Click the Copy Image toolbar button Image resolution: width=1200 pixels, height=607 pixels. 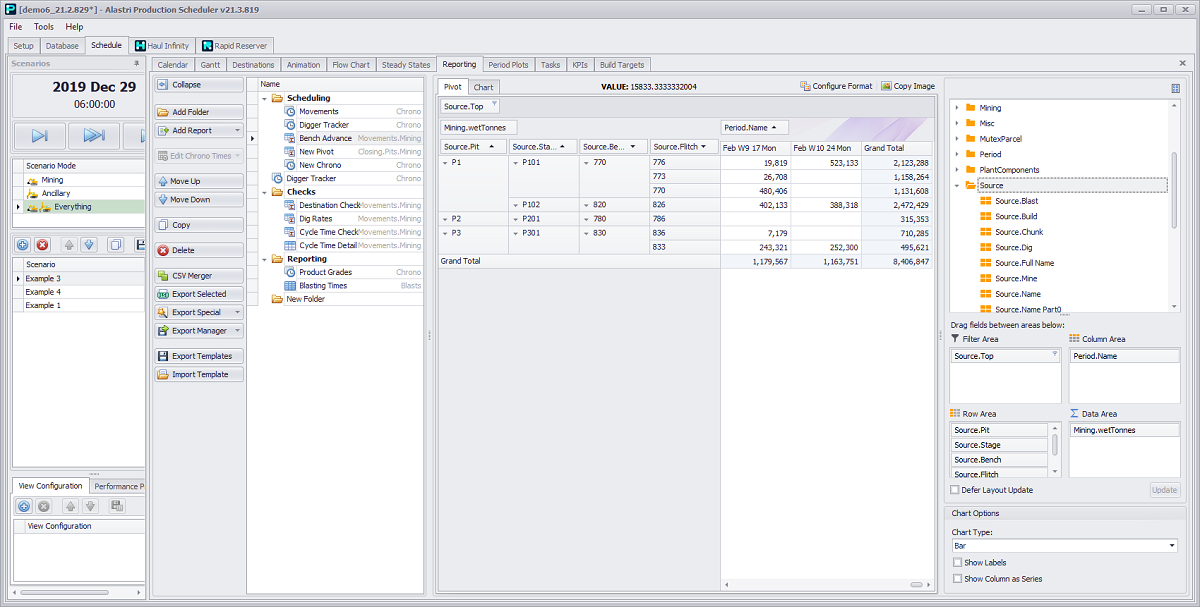[908, 87]
